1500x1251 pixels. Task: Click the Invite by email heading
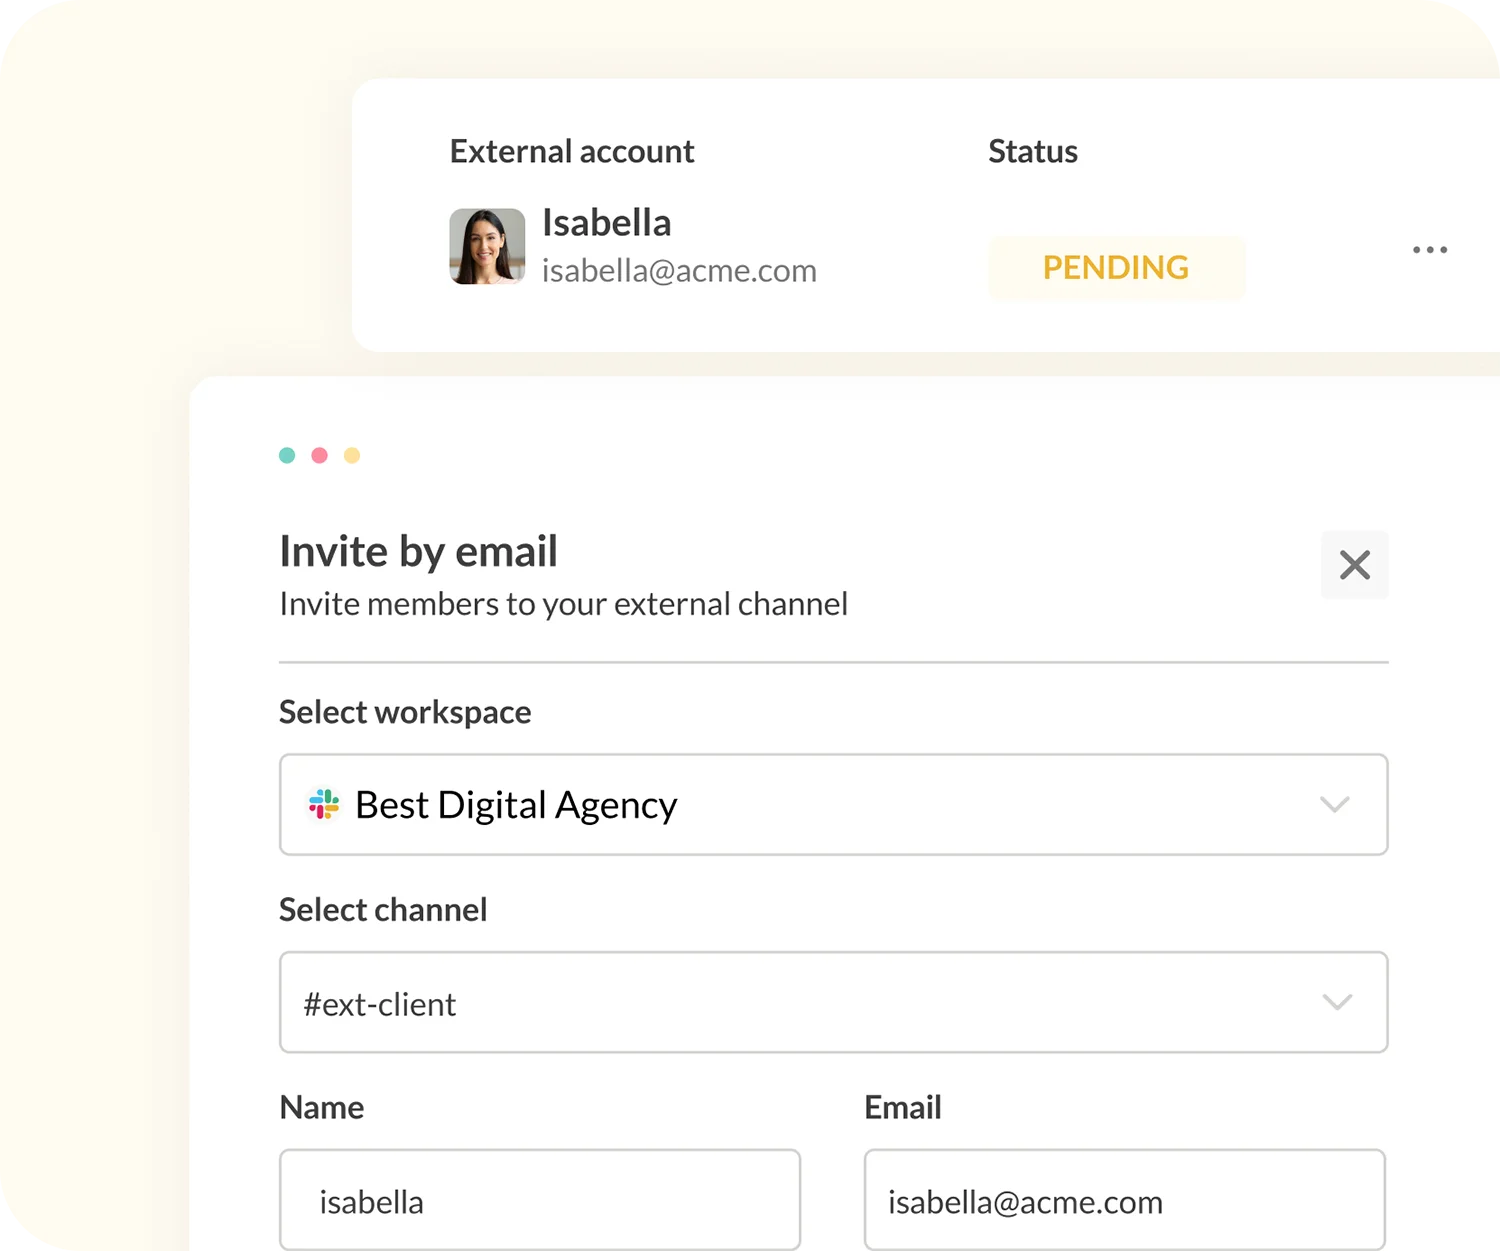[418, 552]
